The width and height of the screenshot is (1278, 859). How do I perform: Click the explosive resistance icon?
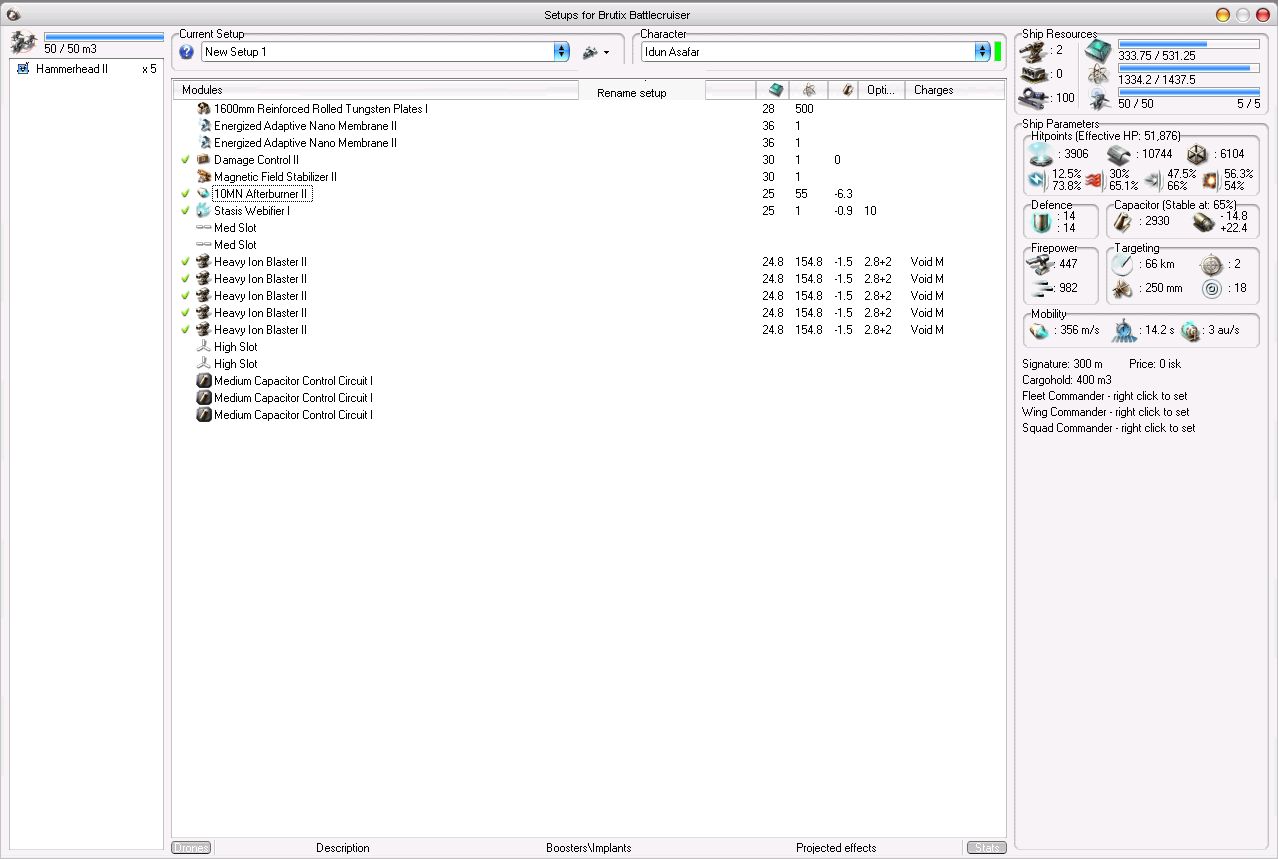click(1209, 180)
